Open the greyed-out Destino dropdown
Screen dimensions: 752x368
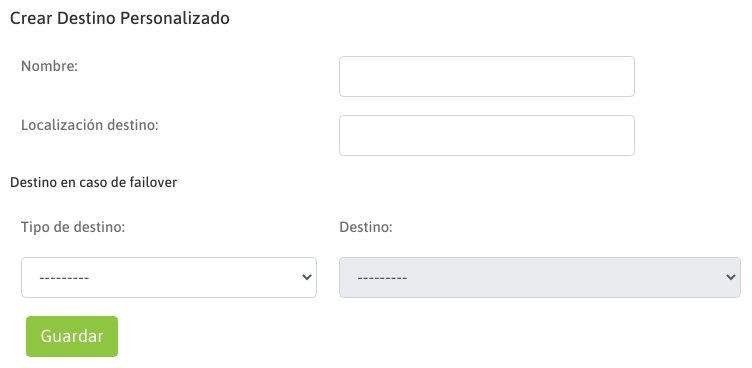point(540,277)
